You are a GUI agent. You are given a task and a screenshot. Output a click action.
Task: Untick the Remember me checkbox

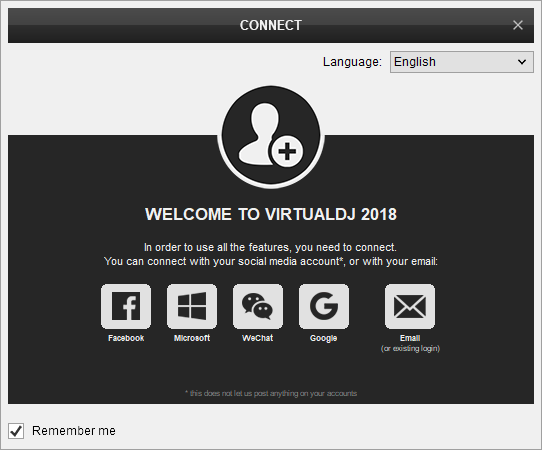coord(16,431)
